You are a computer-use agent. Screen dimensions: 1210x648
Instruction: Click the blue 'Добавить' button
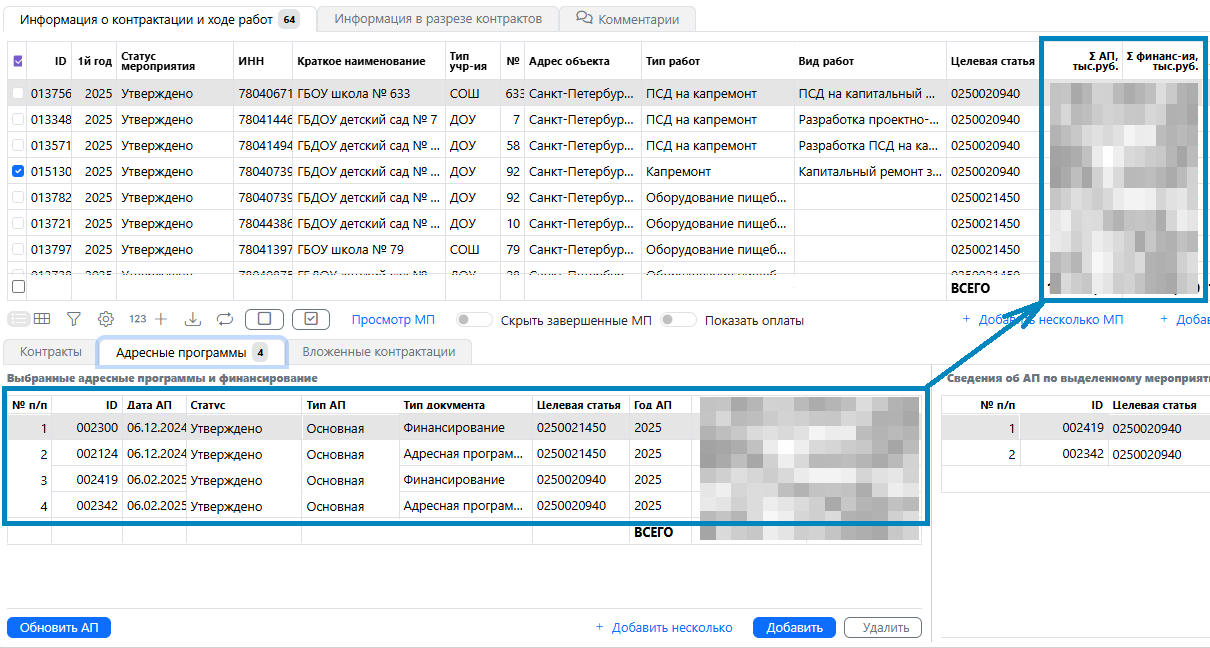[x=794, y=628]
